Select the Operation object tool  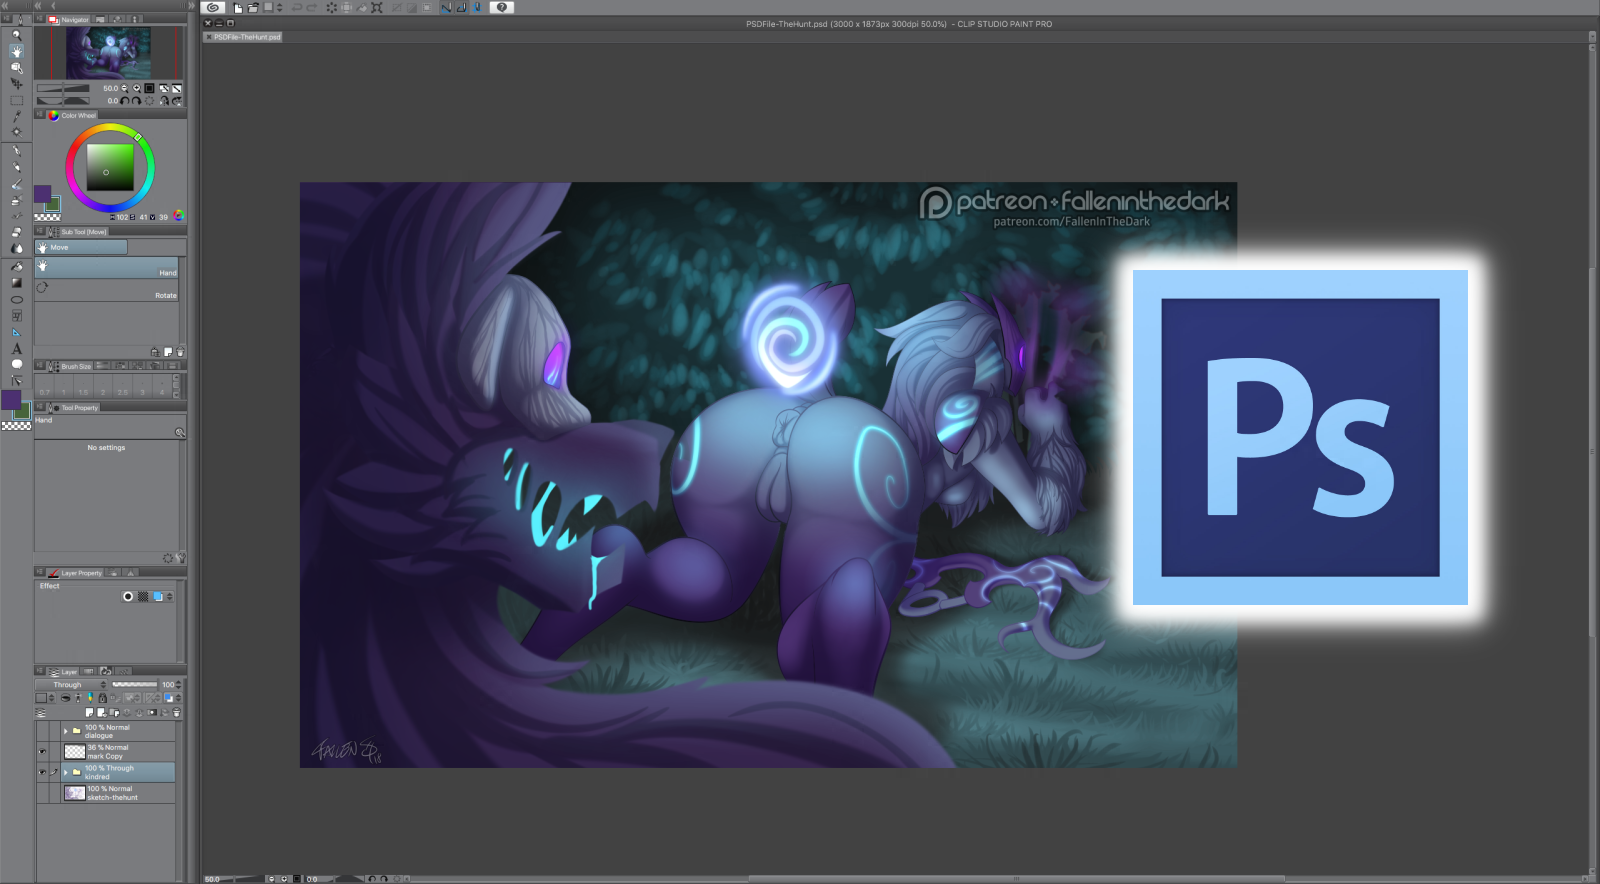[16, 68]
